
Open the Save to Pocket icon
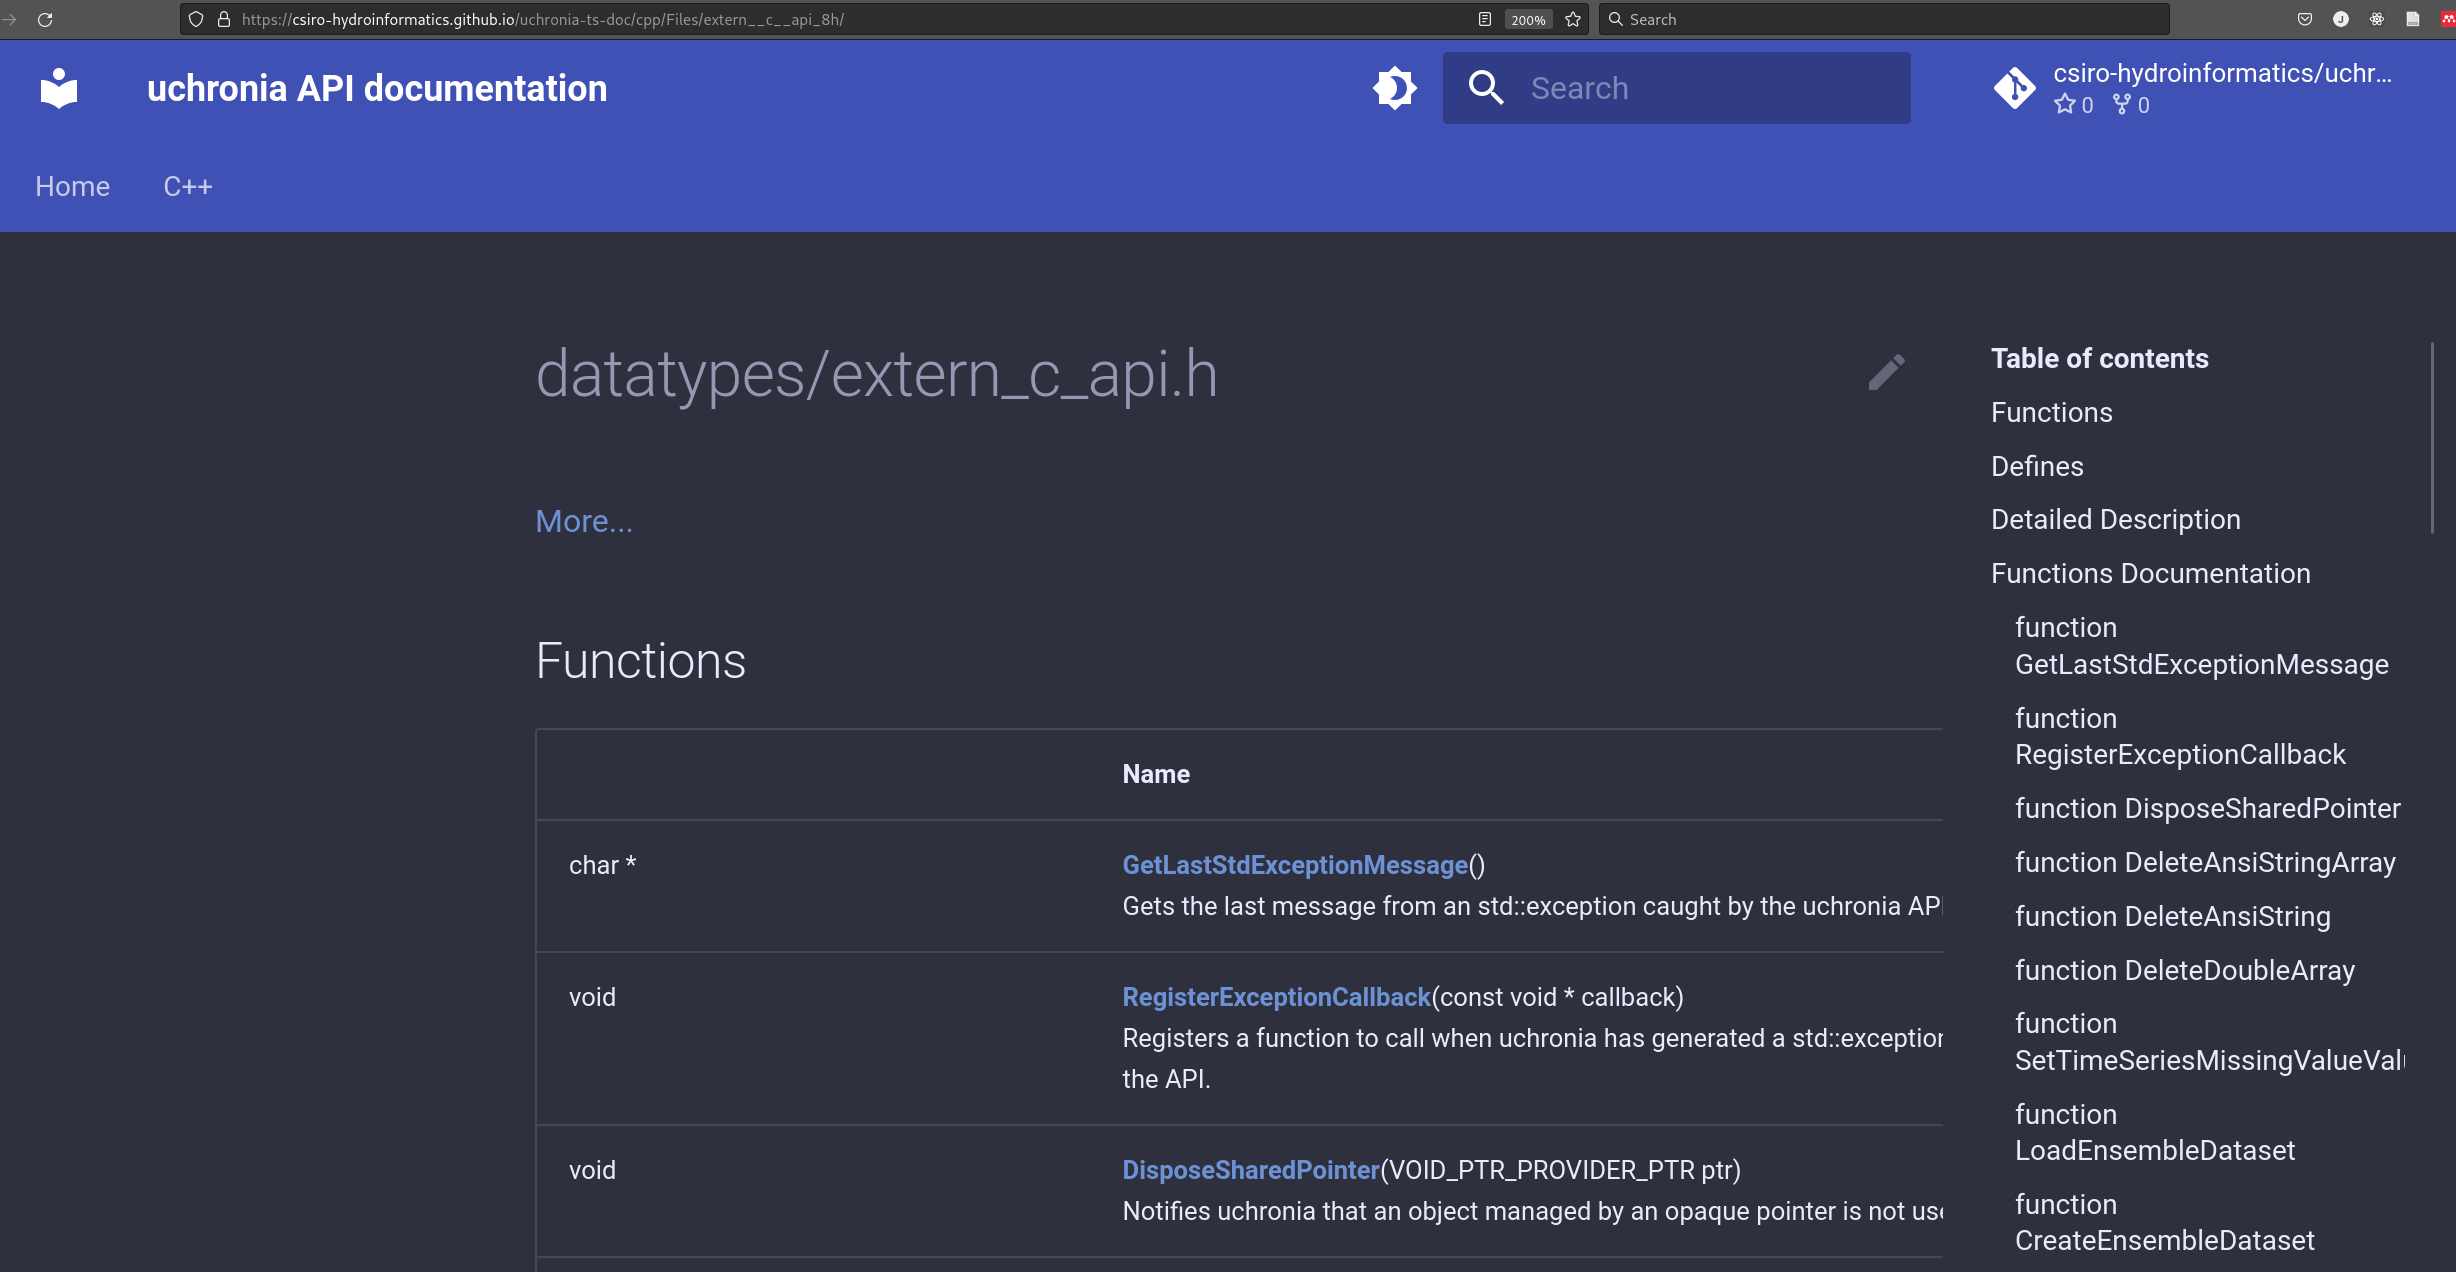(2305, 19)
